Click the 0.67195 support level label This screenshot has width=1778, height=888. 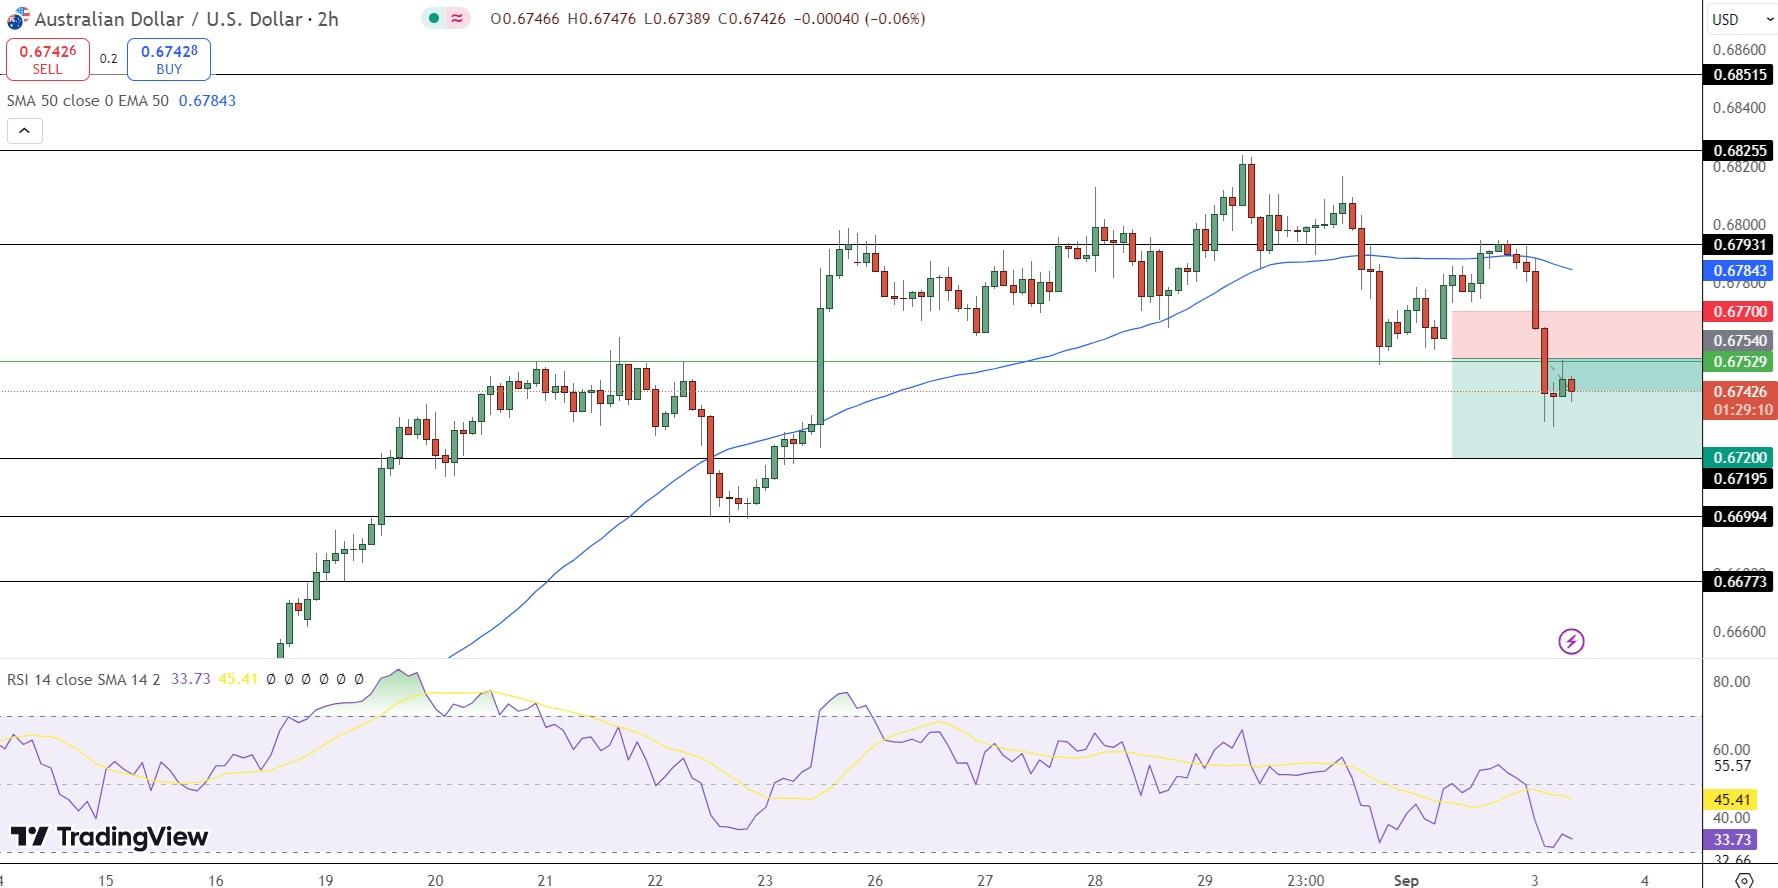click(1739, 479)
